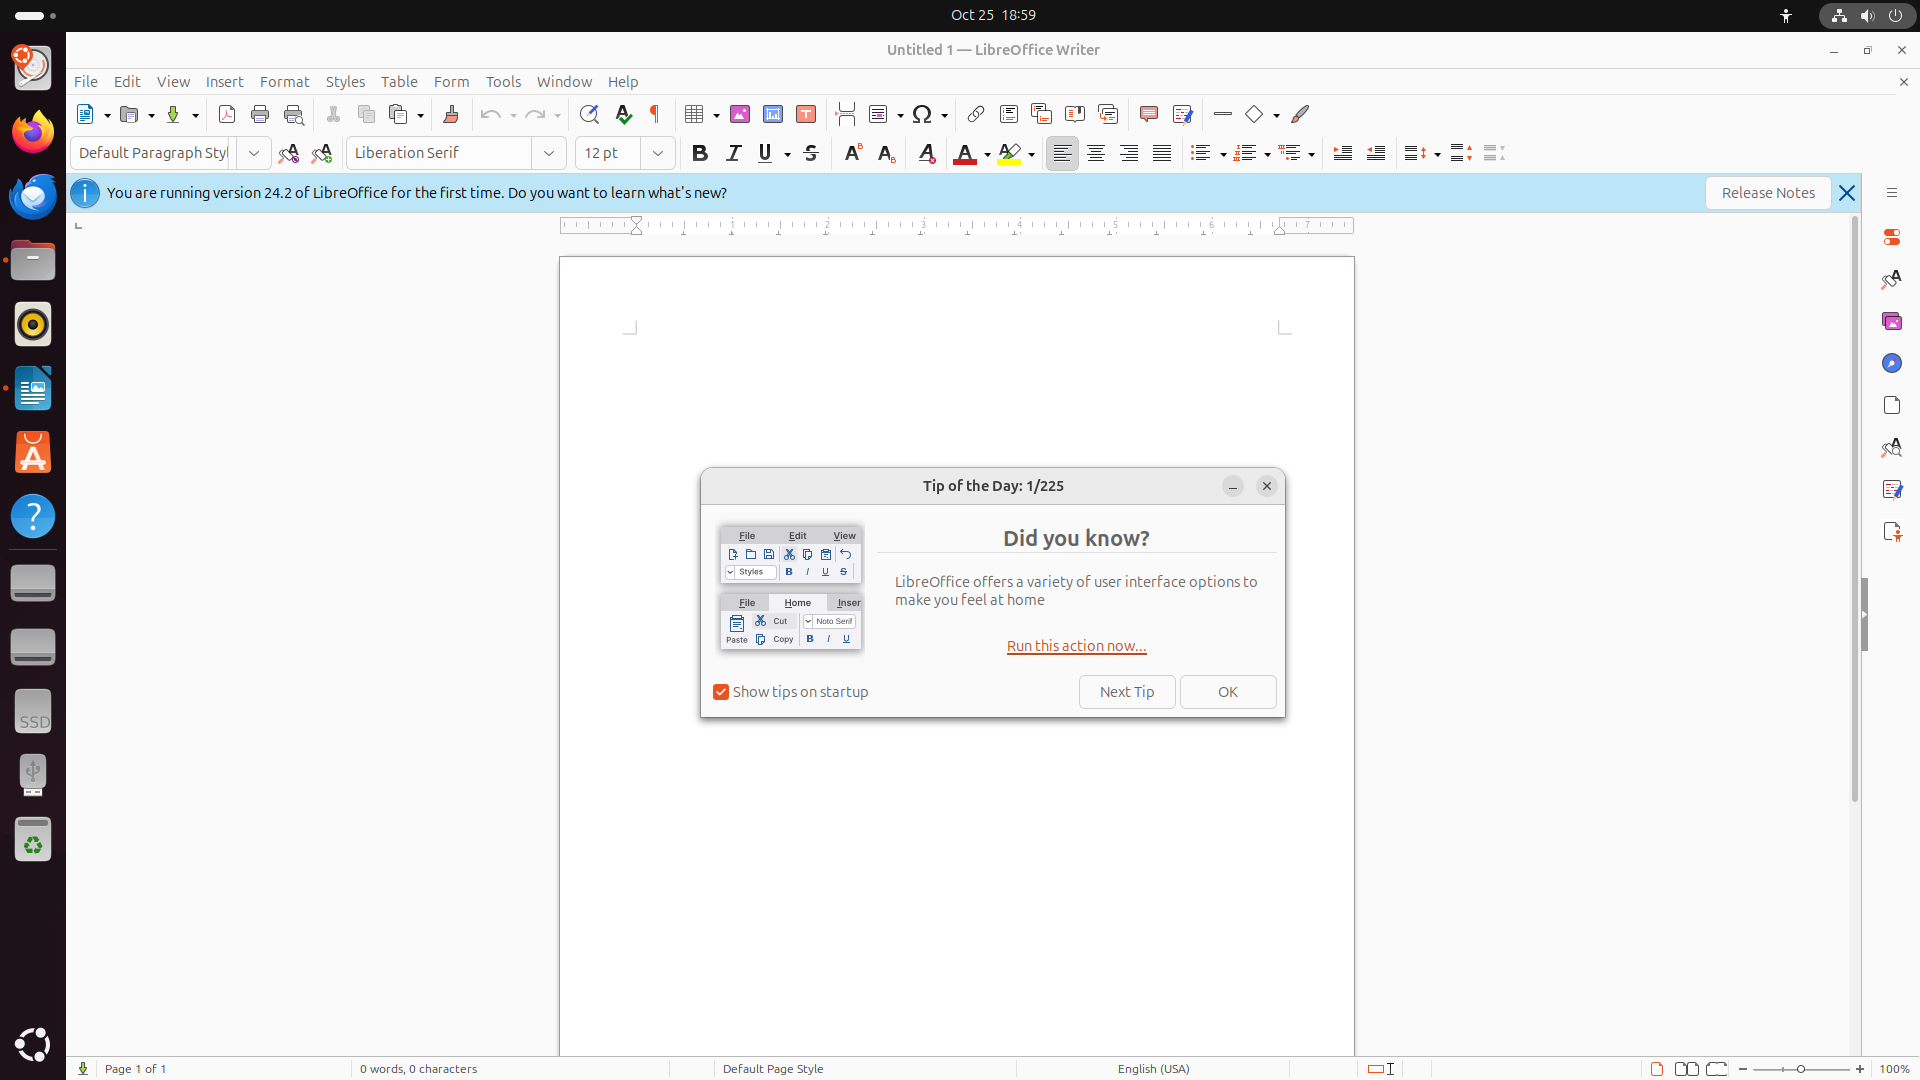This screenshot has width=1920, height=1080.
Task: Expand the font name dropdown
Action: 549,153
